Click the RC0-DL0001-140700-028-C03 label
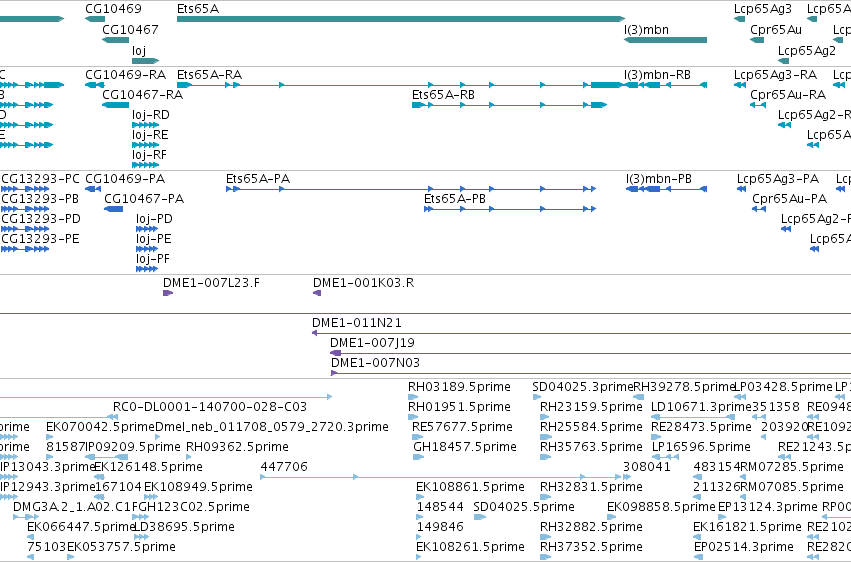 coord(210,407)
